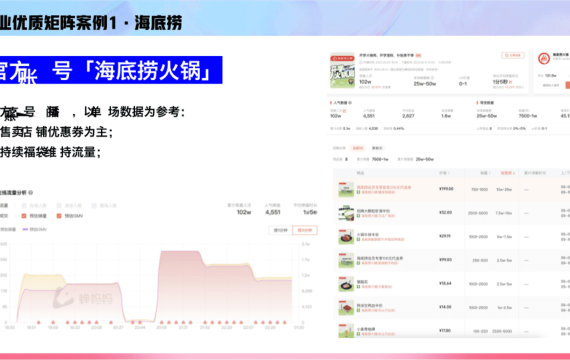Open thumbnail of the ¥14.00 product

(x=346, y=308)
